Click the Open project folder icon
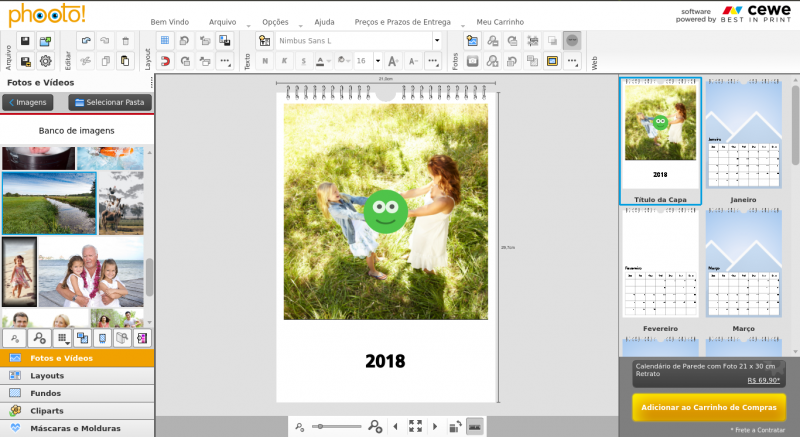 click(x=45, y=41)
